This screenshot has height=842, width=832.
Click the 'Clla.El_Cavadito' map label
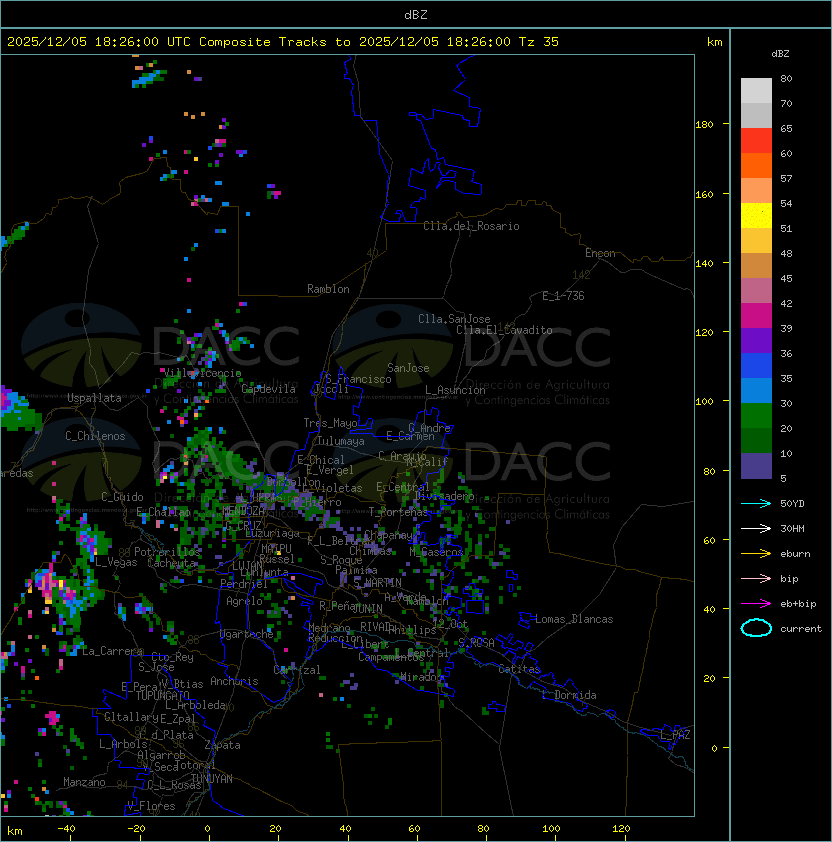pyautogui.click(x=504, y=330)
